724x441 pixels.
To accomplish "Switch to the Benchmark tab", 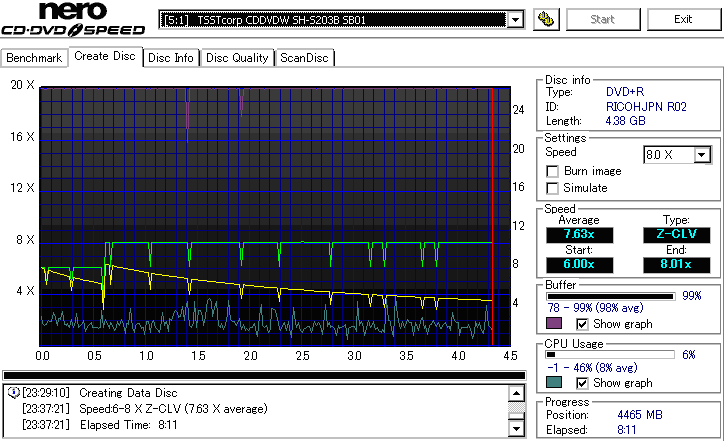I will click(34, 58).
